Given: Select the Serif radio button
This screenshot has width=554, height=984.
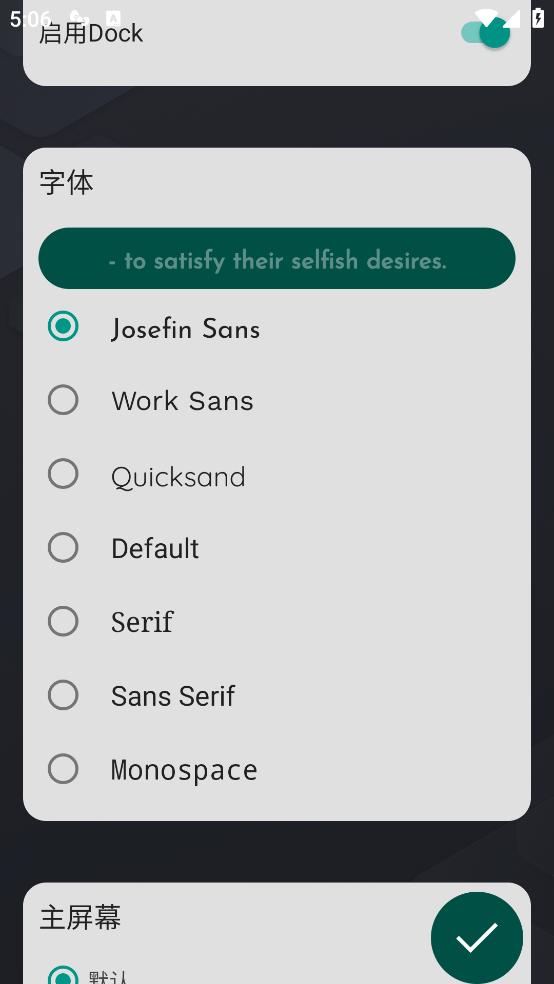Looking at the screenshot, I should [x=63, y=621].
